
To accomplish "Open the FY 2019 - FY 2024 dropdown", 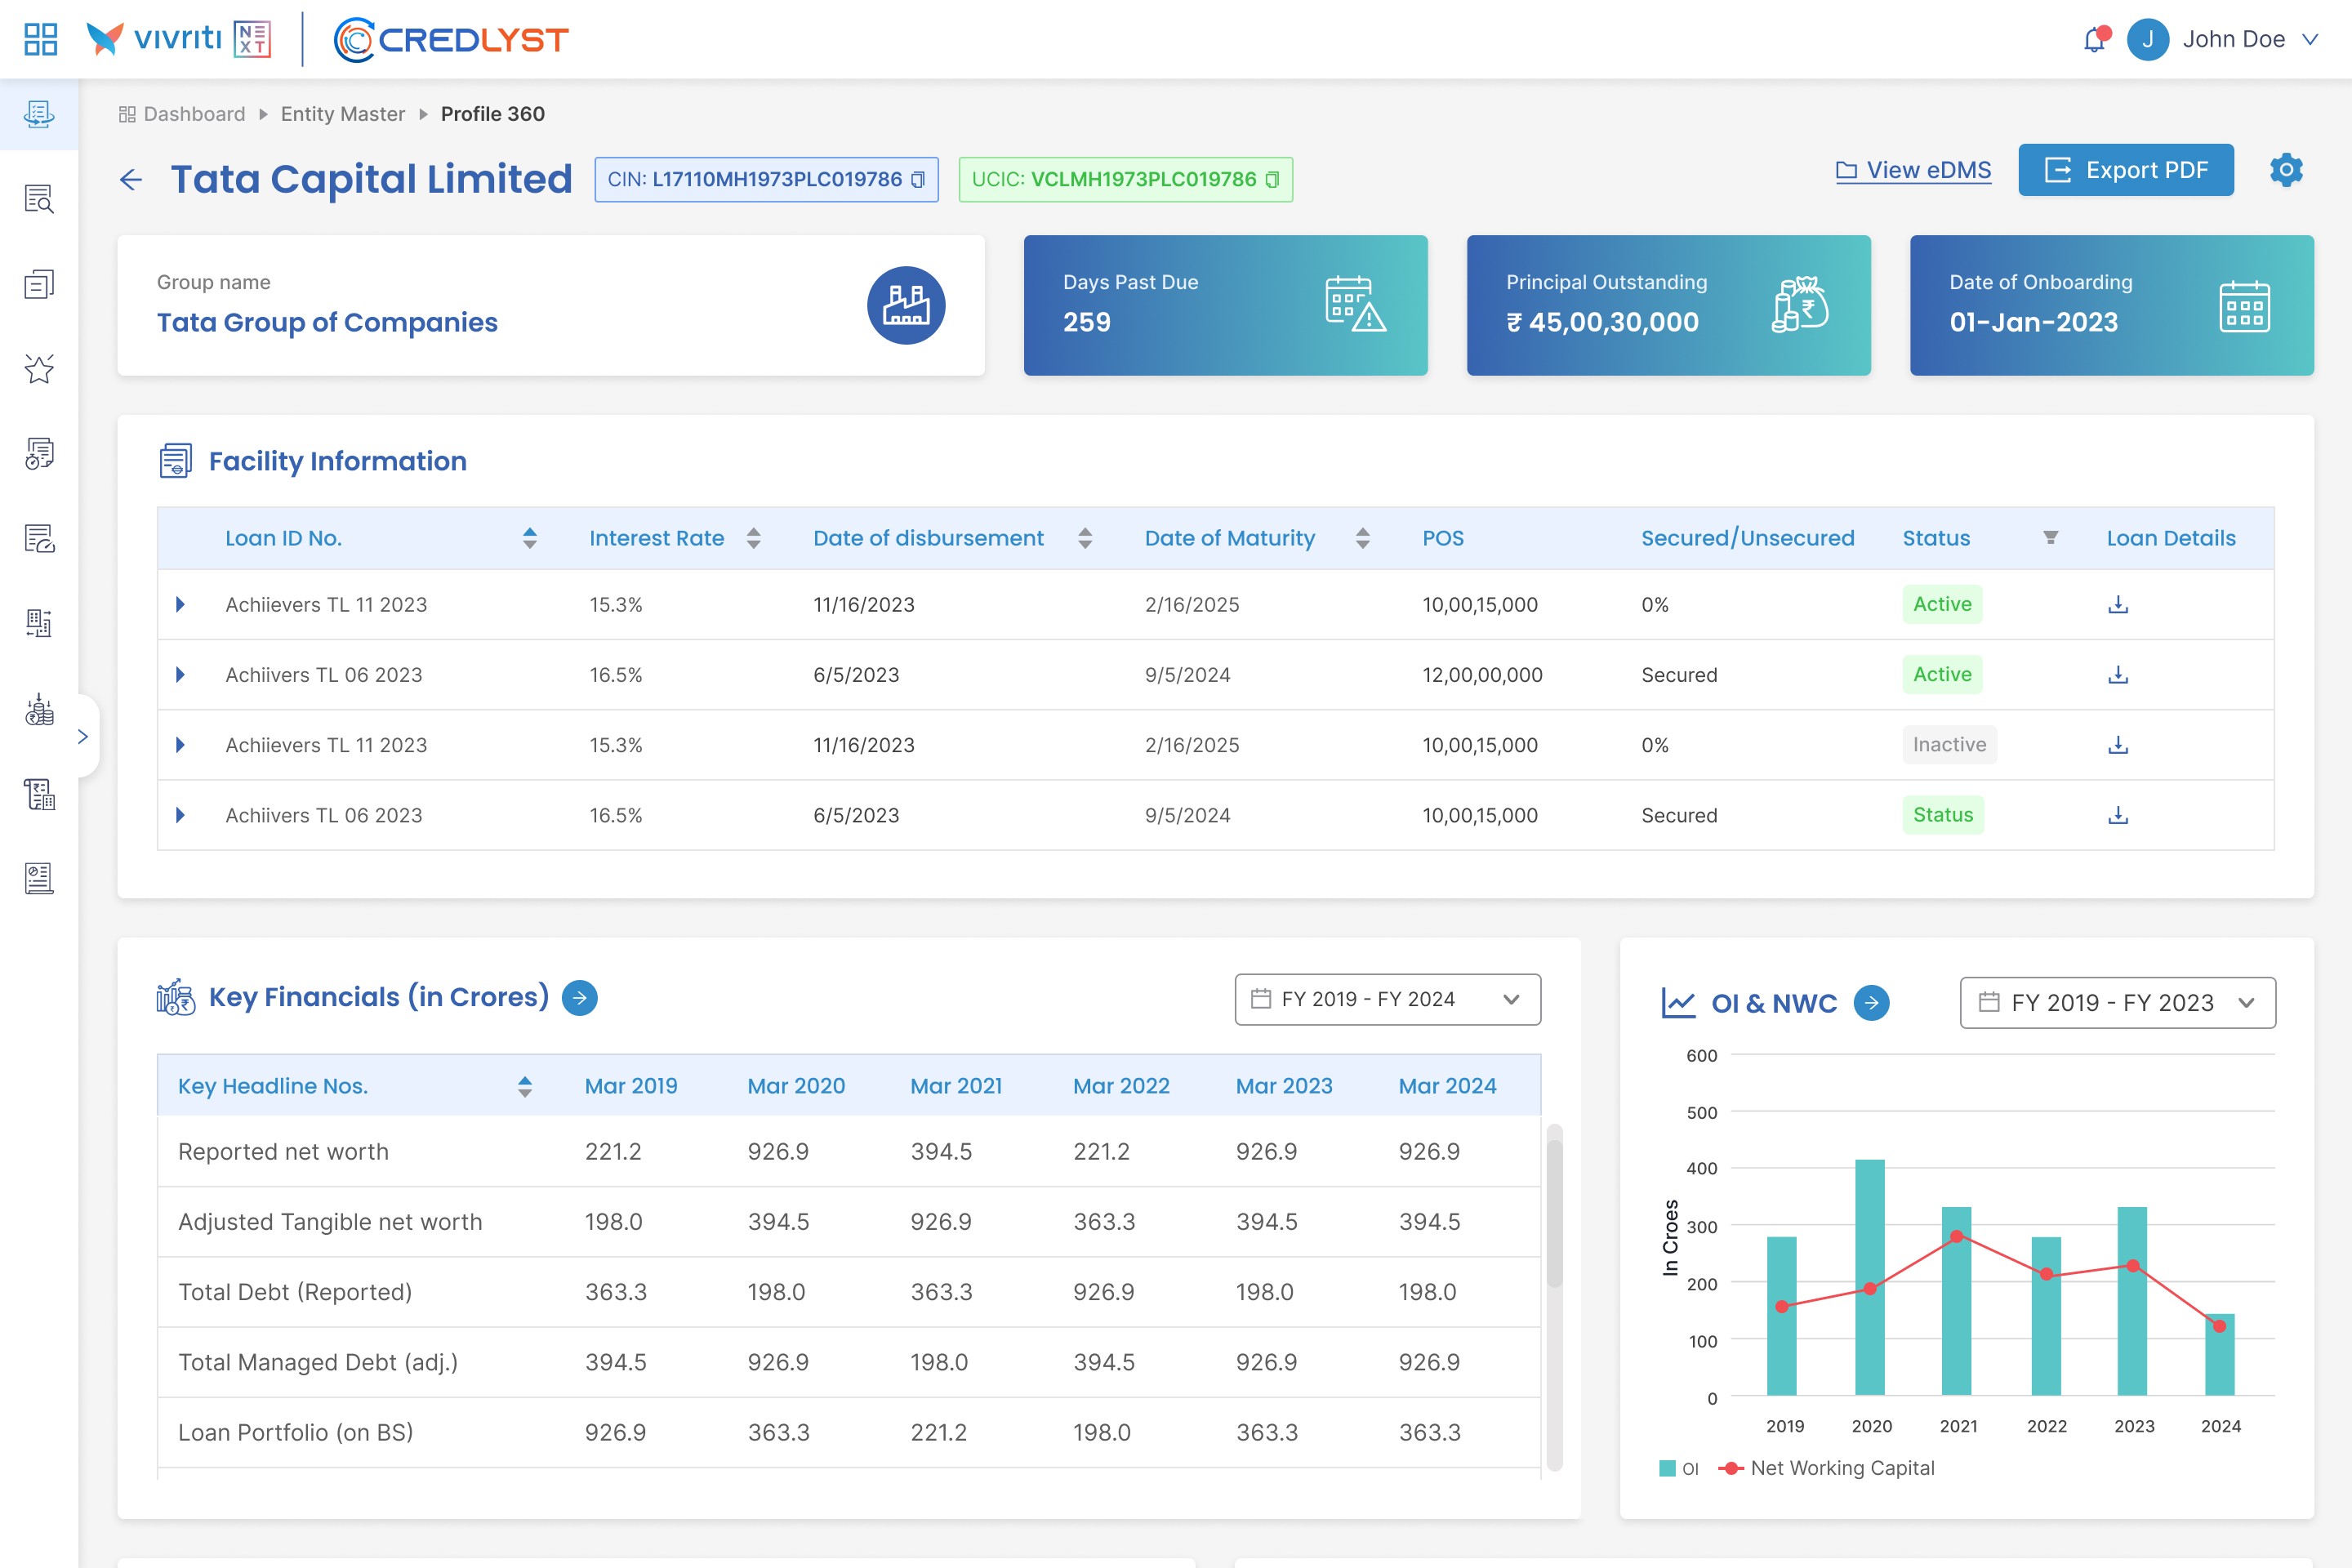I will point(1387,999).
